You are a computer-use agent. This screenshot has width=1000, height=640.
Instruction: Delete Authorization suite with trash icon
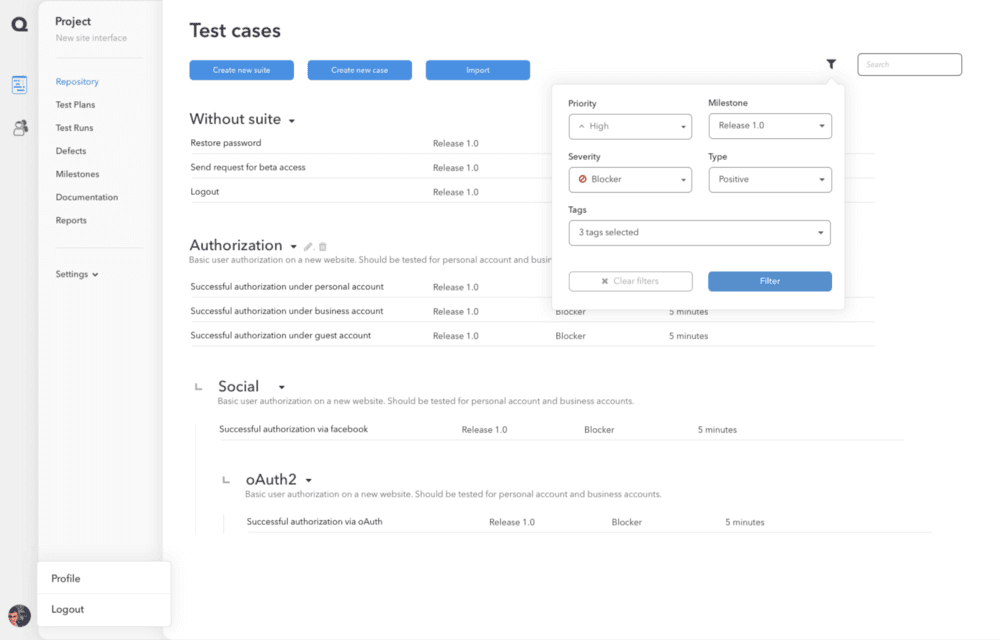coord(323,246)
